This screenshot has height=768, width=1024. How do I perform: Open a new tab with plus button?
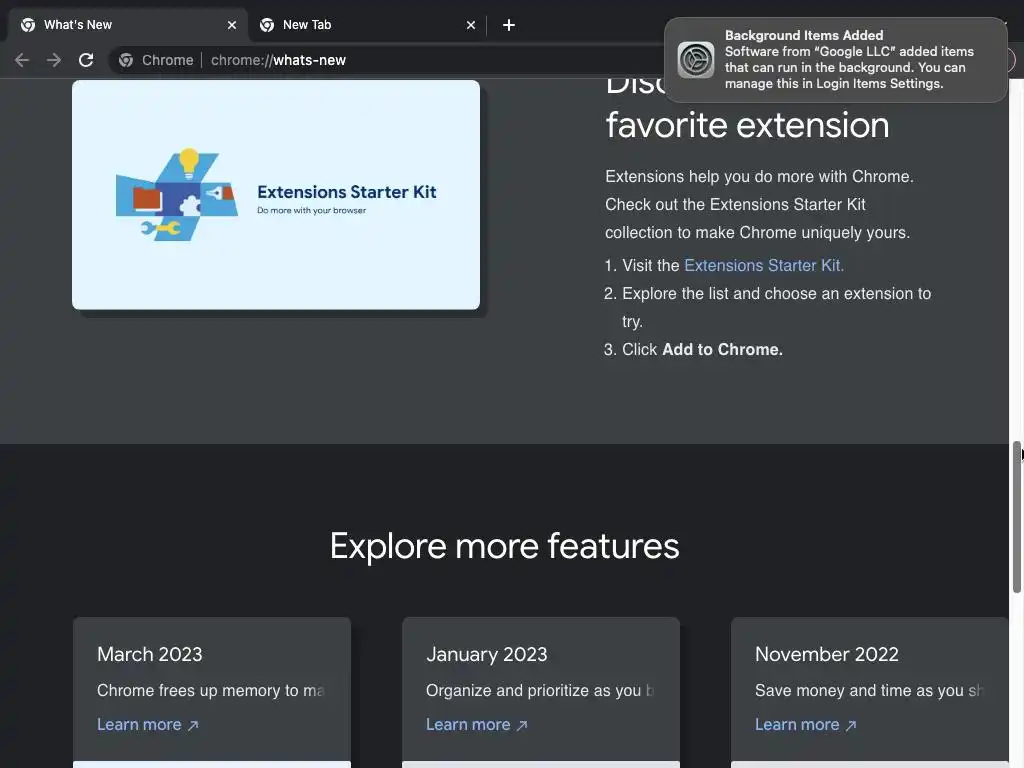click(x=509, y=25)
